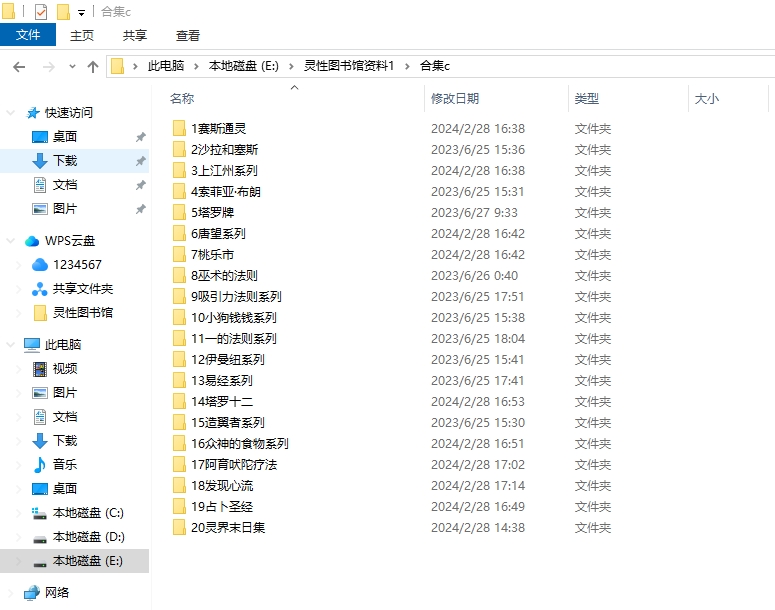Open the 1234567 cloud folder
The height and width of the screenshot is (610, 775).
tap(77, 264)
